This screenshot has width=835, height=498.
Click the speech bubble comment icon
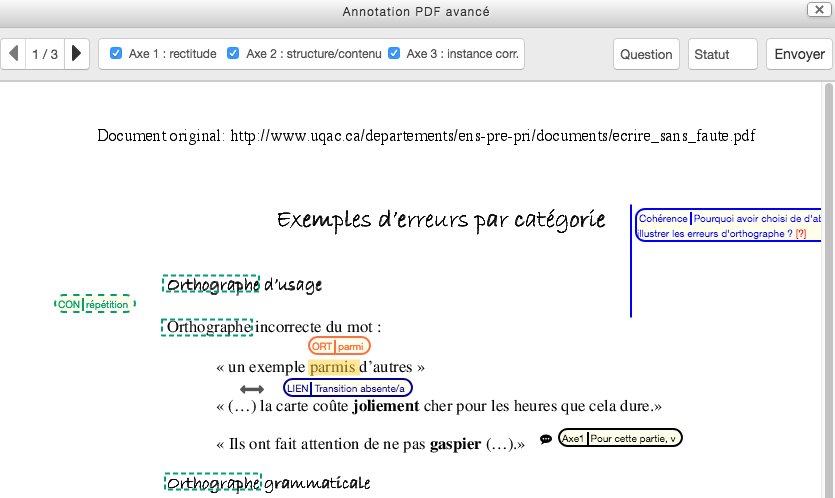pos(546,439)
